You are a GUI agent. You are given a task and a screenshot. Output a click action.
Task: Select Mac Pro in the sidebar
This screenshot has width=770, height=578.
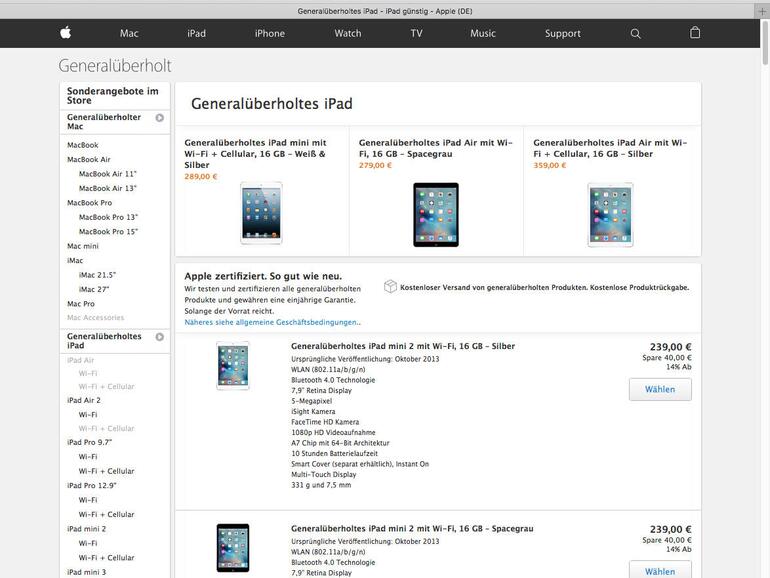tap(81, 304)
